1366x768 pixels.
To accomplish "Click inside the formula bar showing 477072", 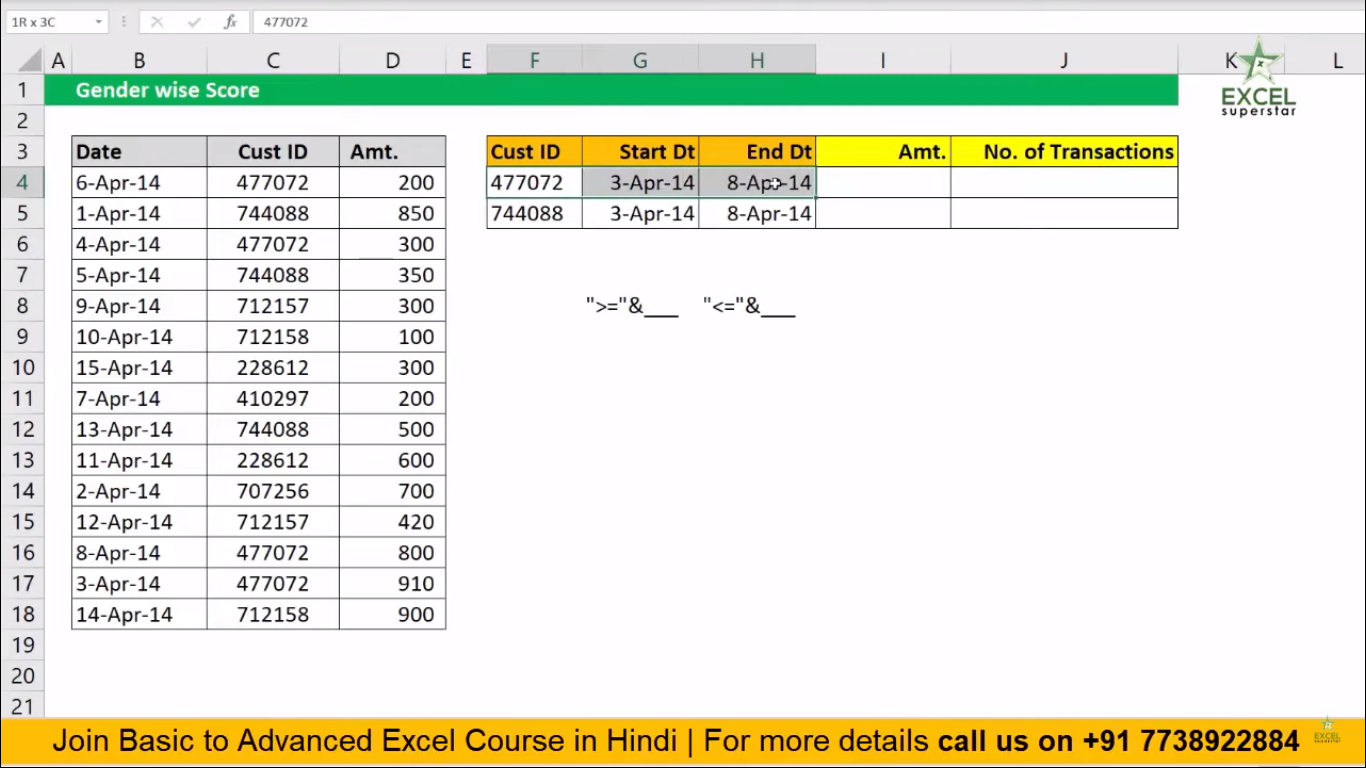I will pyautogui.click(x=808, y=22).
